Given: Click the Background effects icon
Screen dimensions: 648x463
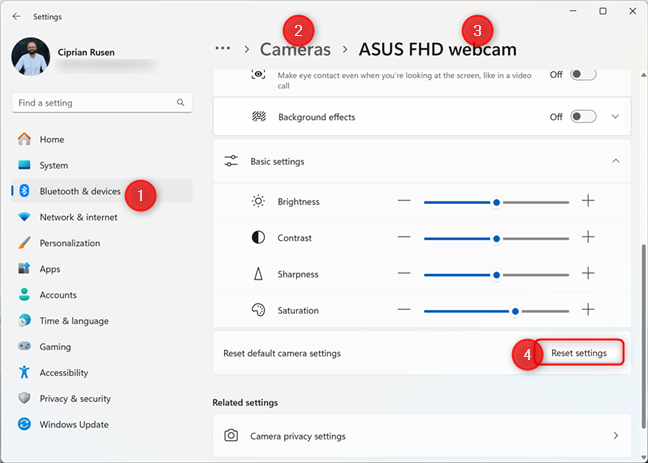Looking at the screenshot, I should coord(259,117).
